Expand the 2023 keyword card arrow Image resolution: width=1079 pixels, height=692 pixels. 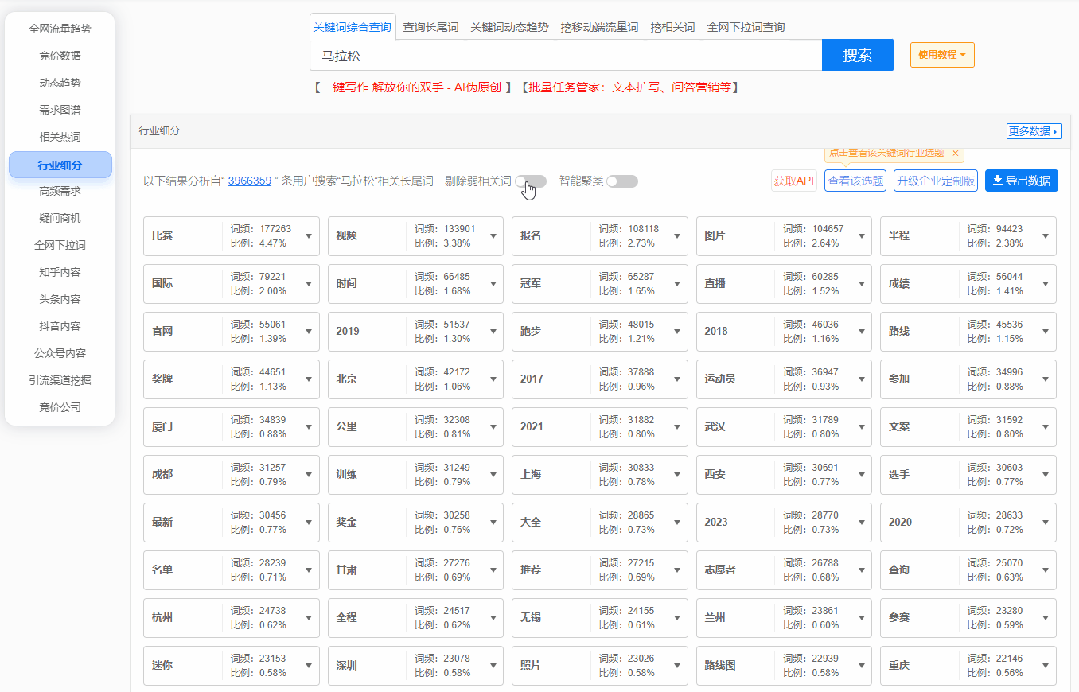pyautogui.click(x=862, y=523)
